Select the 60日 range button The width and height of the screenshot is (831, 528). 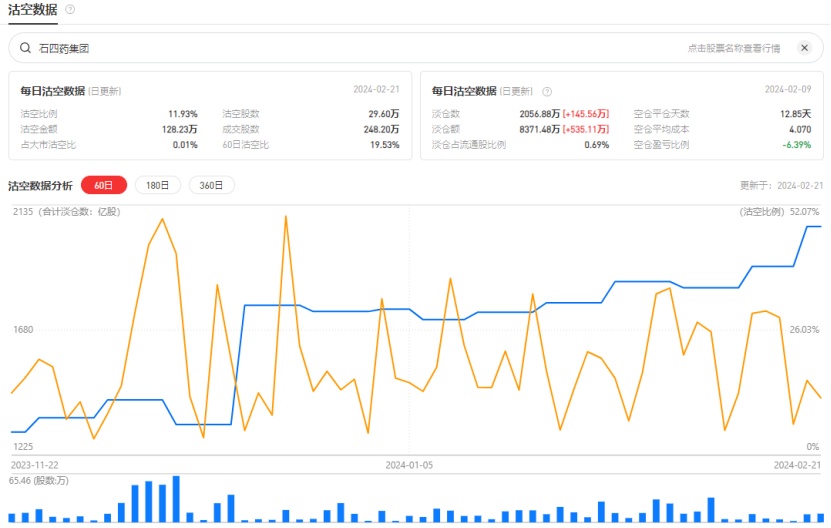[104, 185]
